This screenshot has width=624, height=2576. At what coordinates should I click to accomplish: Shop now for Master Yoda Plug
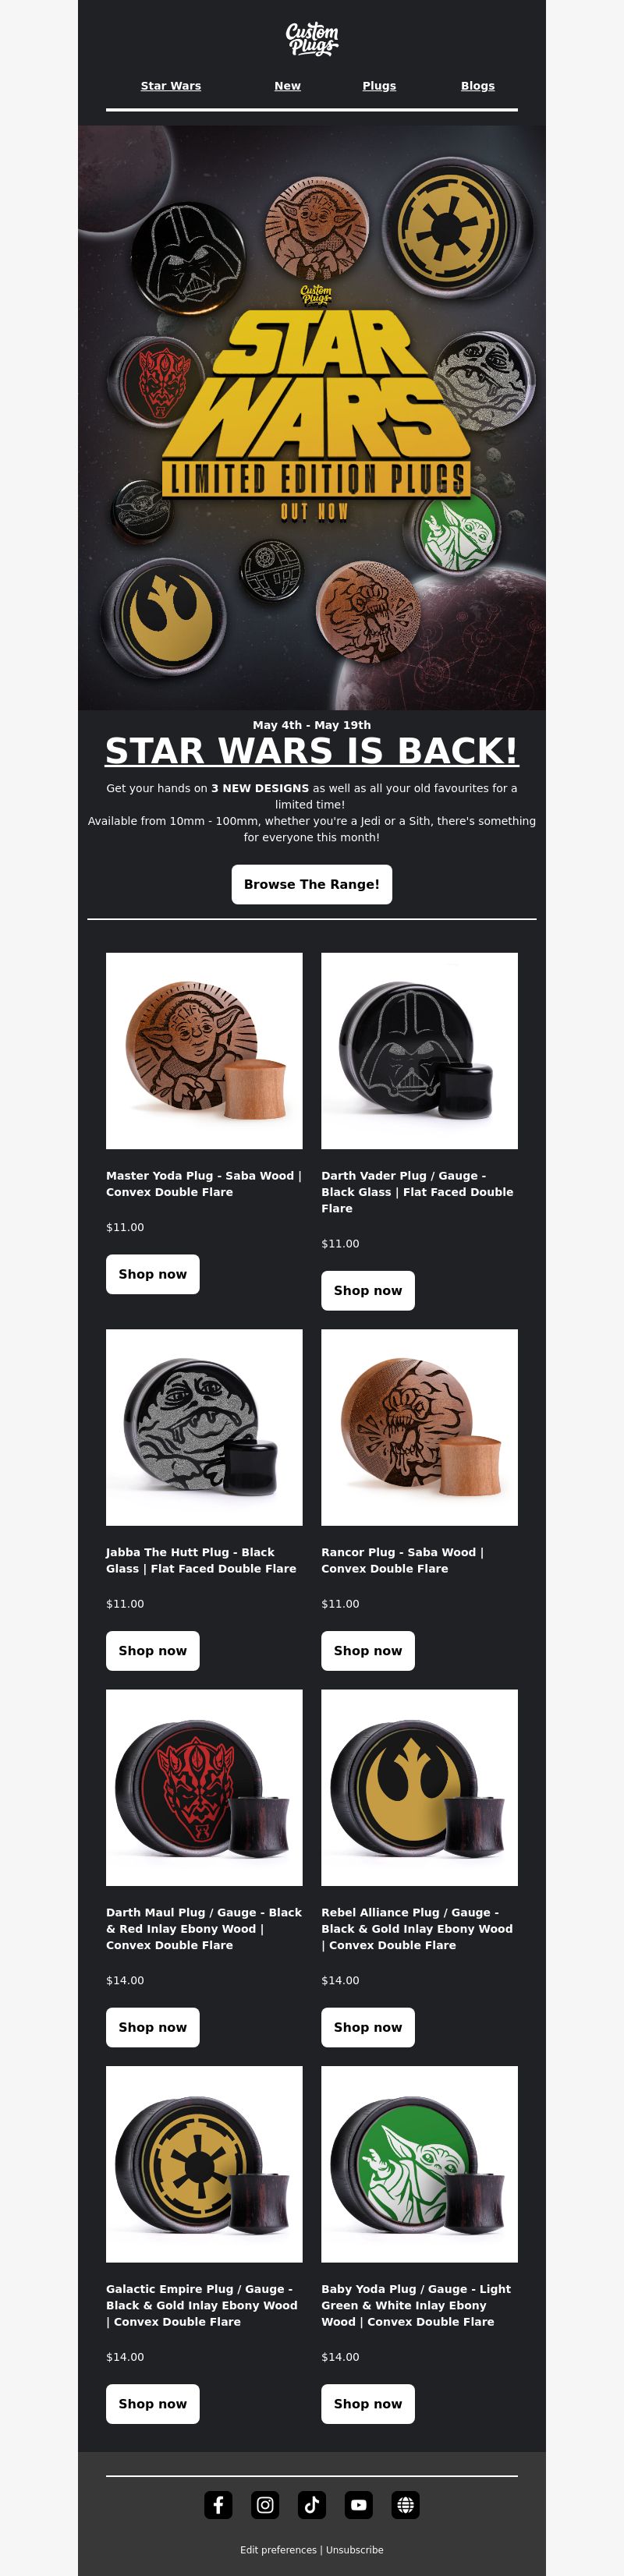153,1274
